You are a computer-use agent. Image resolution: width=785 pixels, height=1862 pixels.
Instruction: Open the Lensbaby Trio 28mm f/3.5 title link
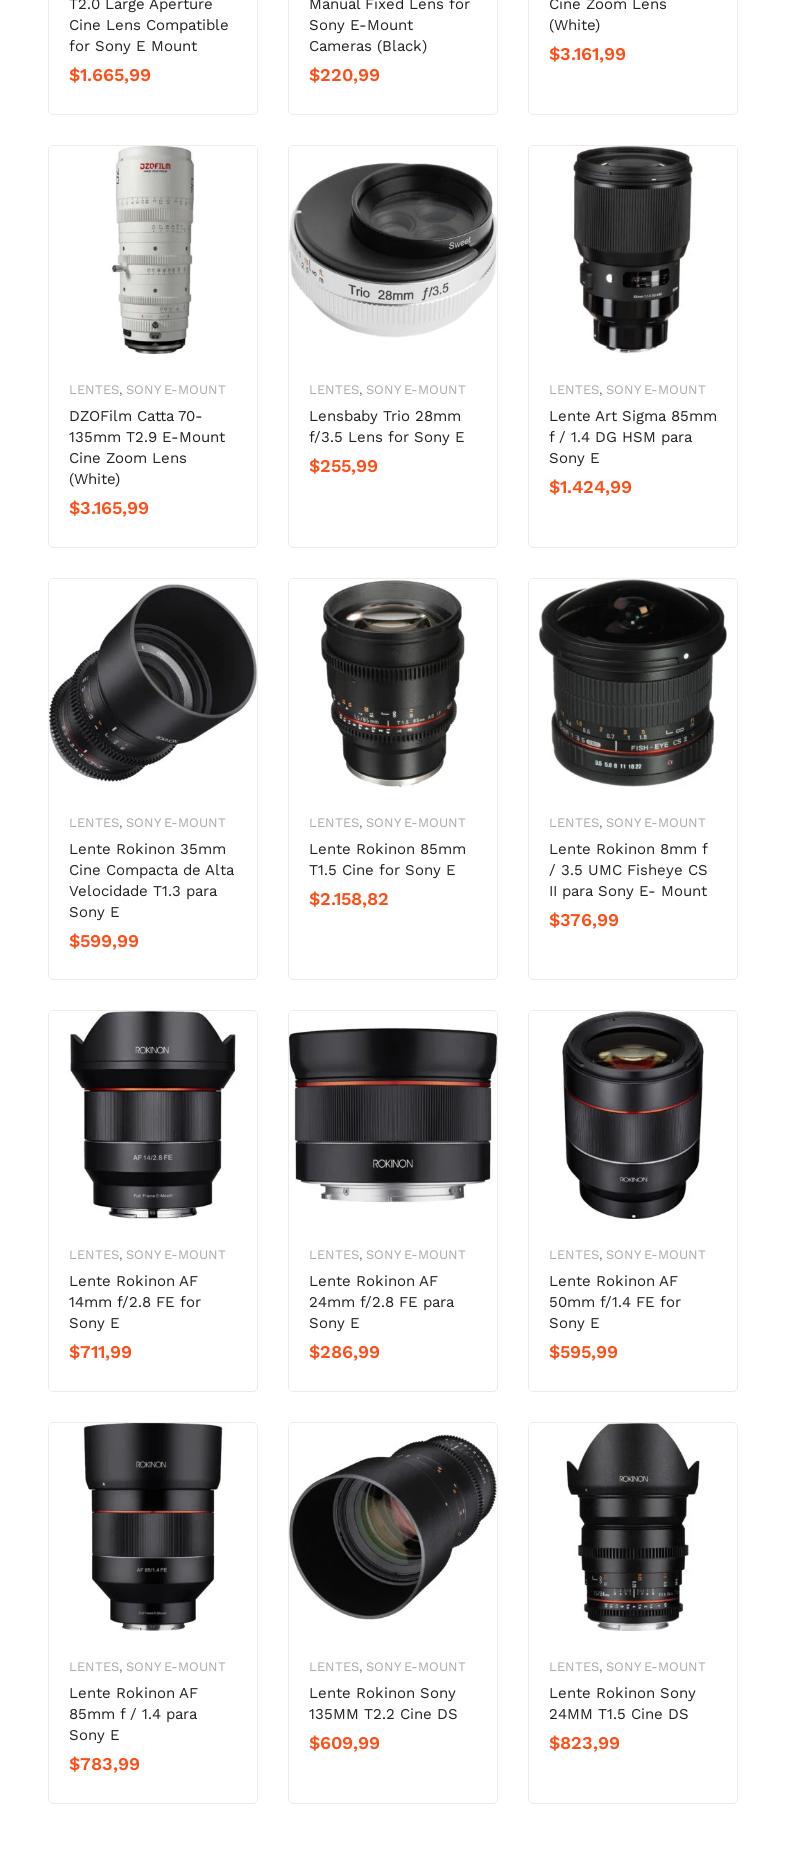[x=386, y=426]
